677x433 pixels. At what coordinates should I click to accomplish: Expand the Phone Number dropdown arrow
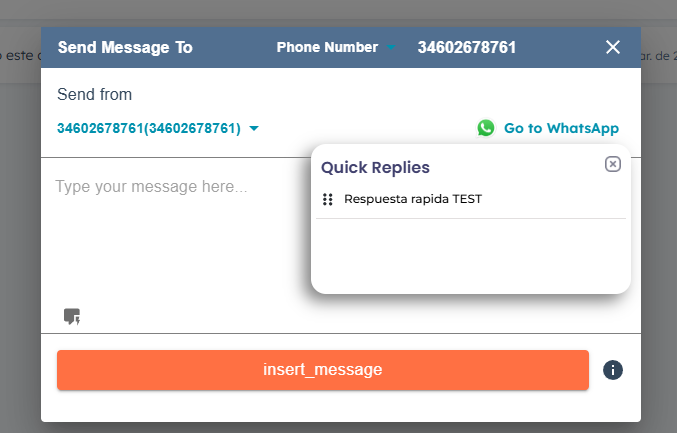pyautogui.click(x=393, y=48)
